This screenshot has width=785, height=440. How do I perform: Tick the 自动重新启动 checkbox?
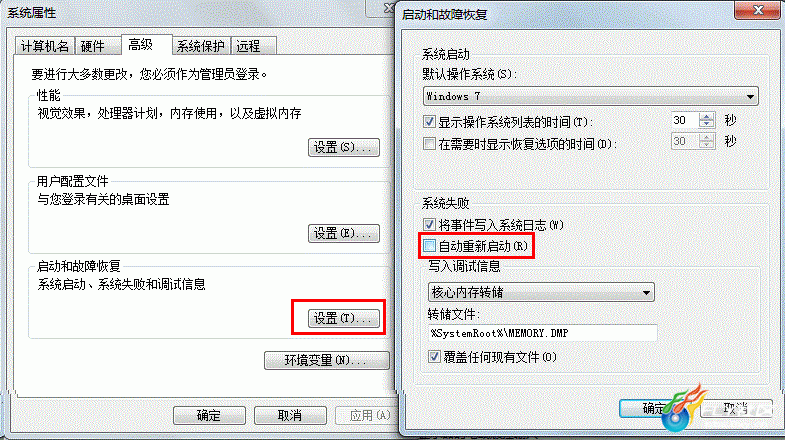click(x=429, y=246)
